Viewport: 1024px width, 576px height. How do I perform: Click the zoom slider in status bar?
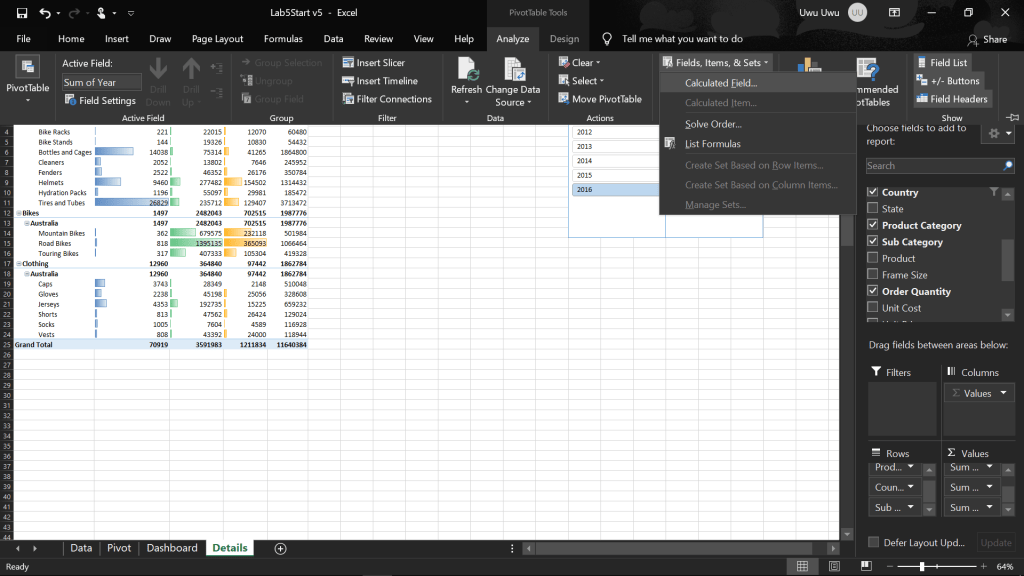coord(922,566)
